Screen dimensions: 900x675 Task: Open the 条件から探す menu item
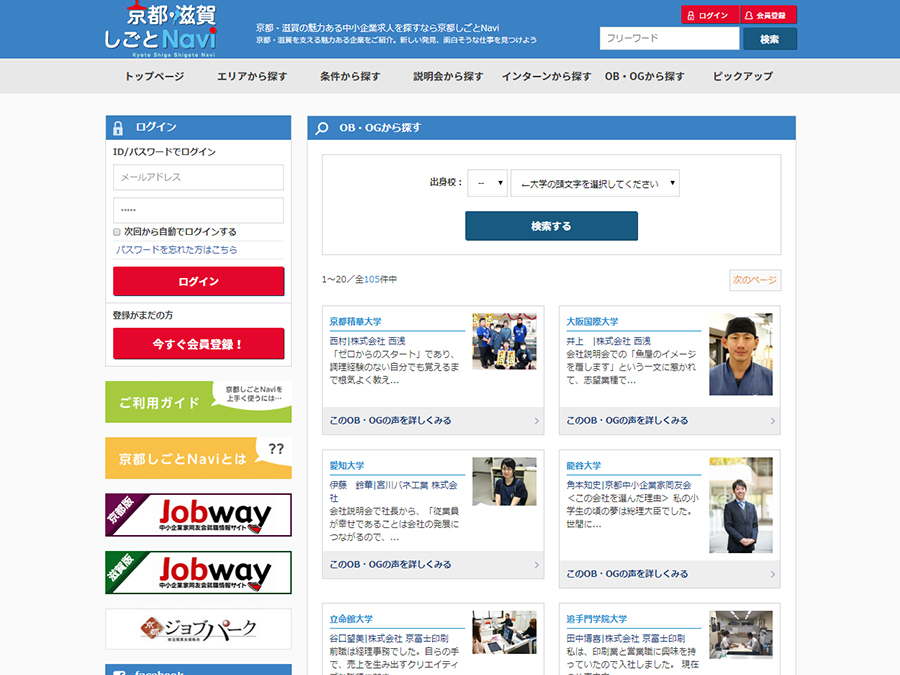[350, 76]
